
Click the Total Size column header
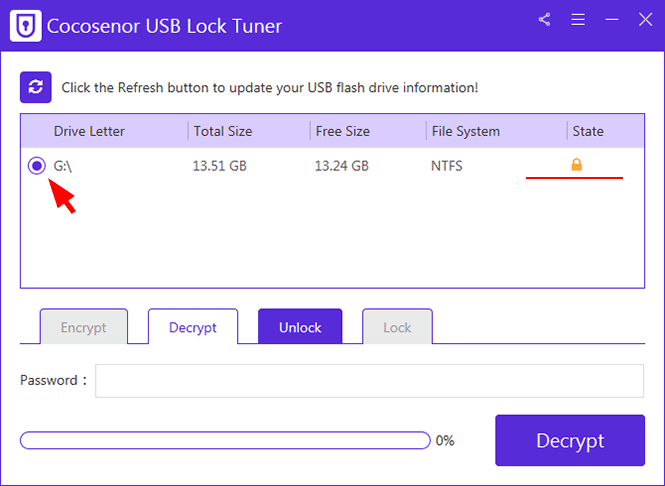click(x=223, y=131)
